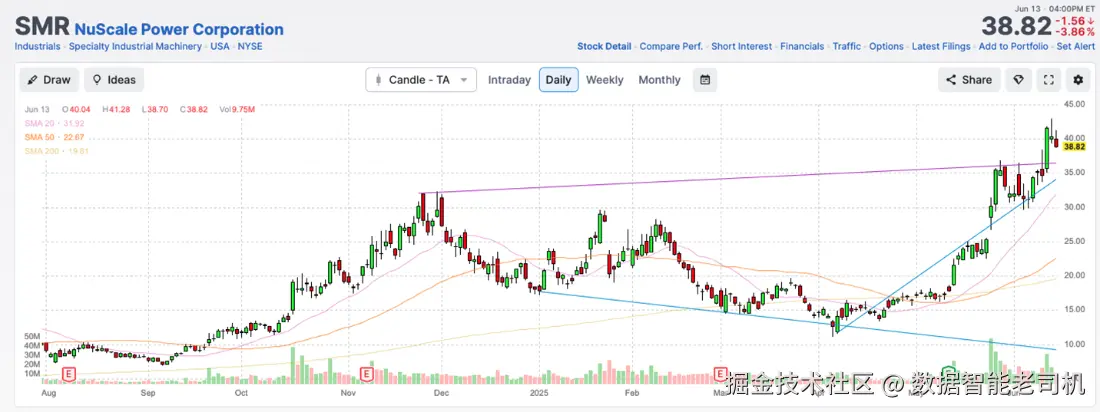Share the chart
Viewport: 1100px width, 412px height.
click(x=969, y=79)
